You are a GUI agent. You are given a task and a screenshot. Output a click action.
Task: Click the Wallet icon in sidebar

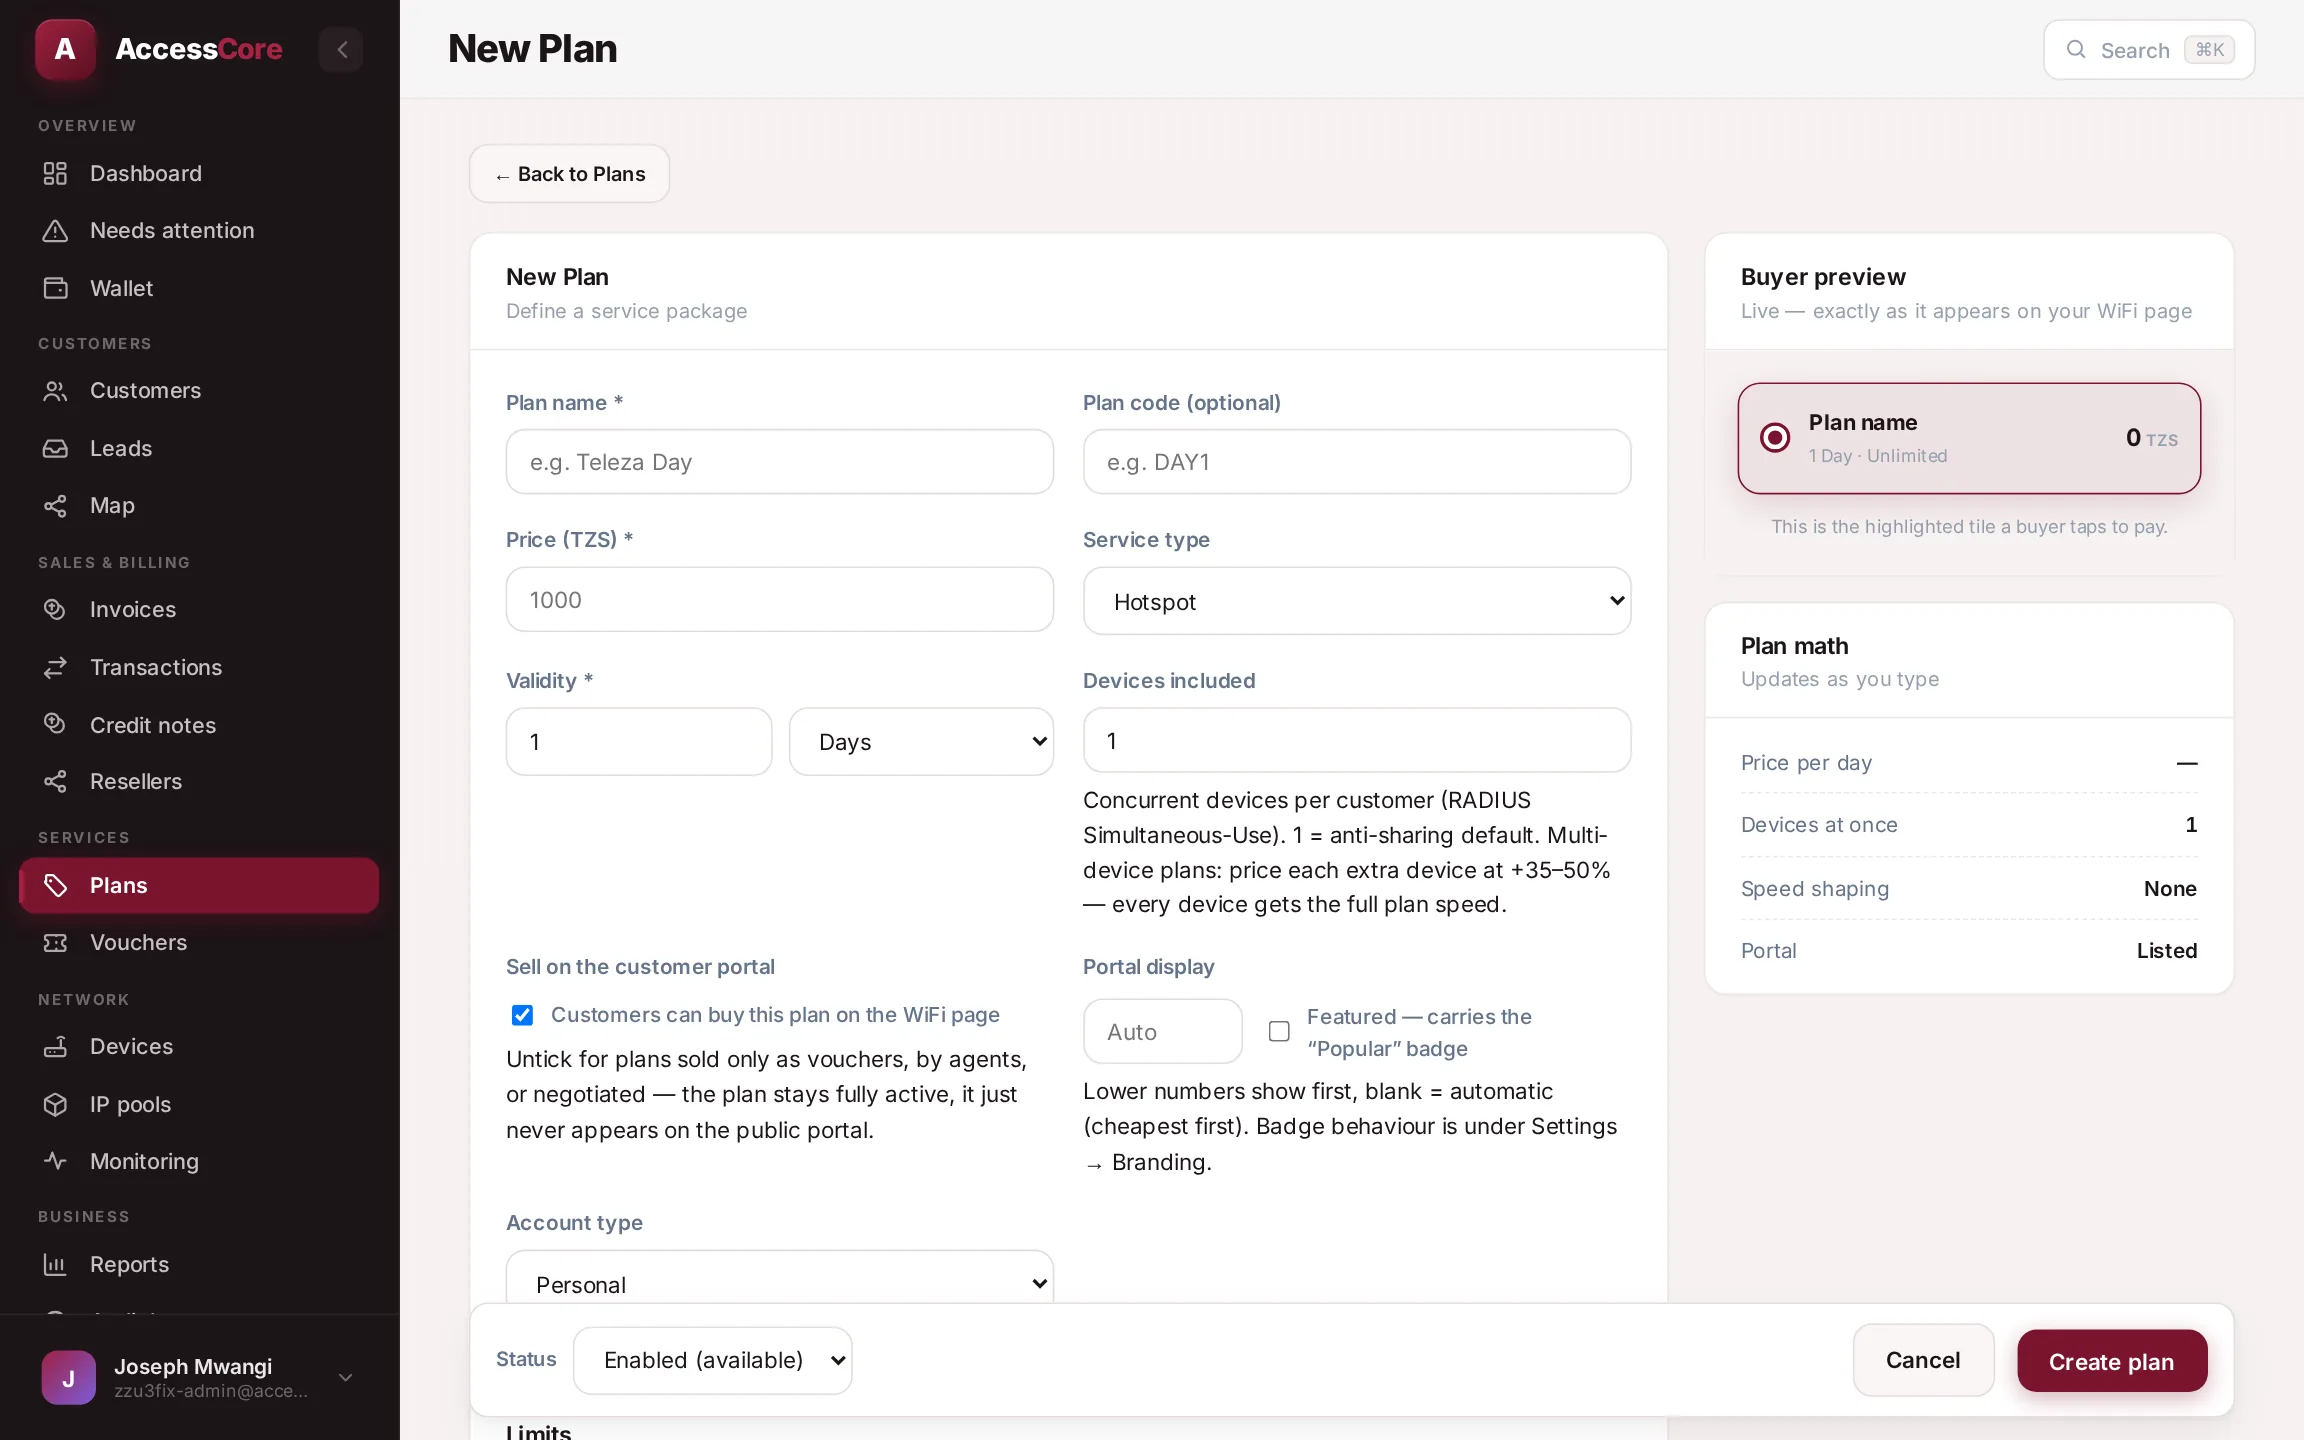(x=55, y=288)
